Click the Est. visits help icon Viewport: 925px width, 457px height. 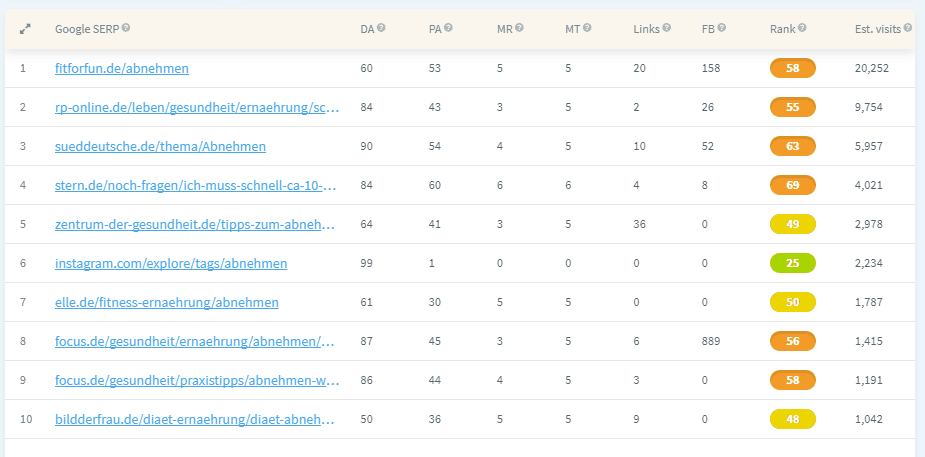(x=907, y=27)
